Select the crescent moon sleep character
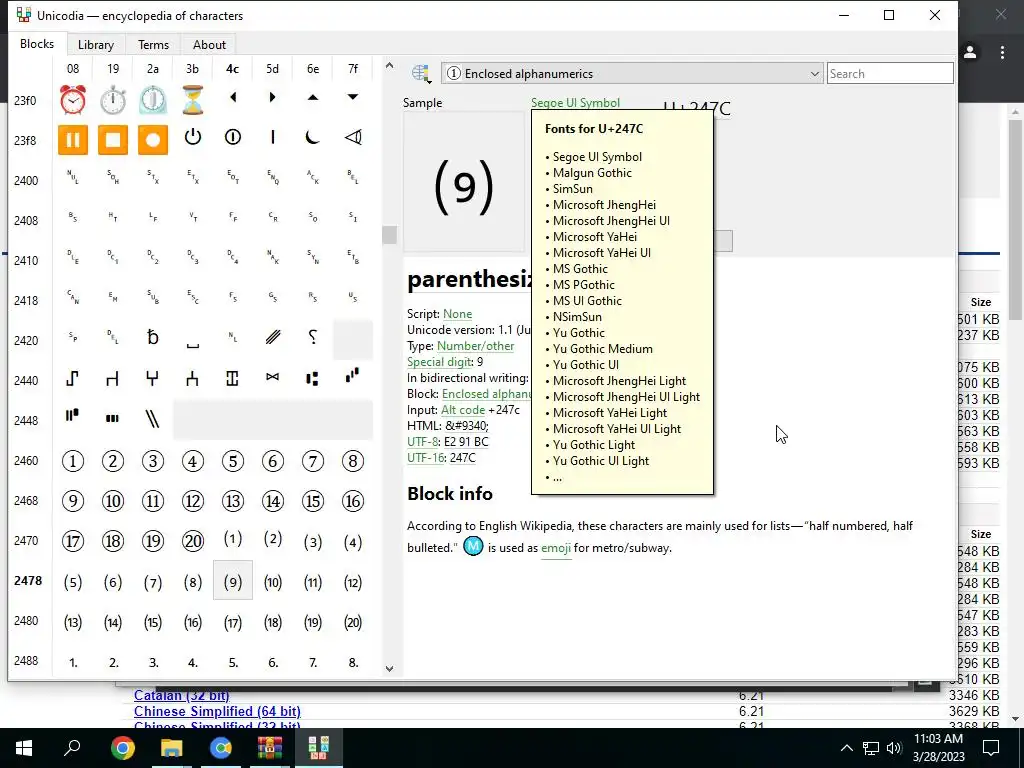Image resolution: width=1024 pixels, height=768 pixels. point(313,136)
